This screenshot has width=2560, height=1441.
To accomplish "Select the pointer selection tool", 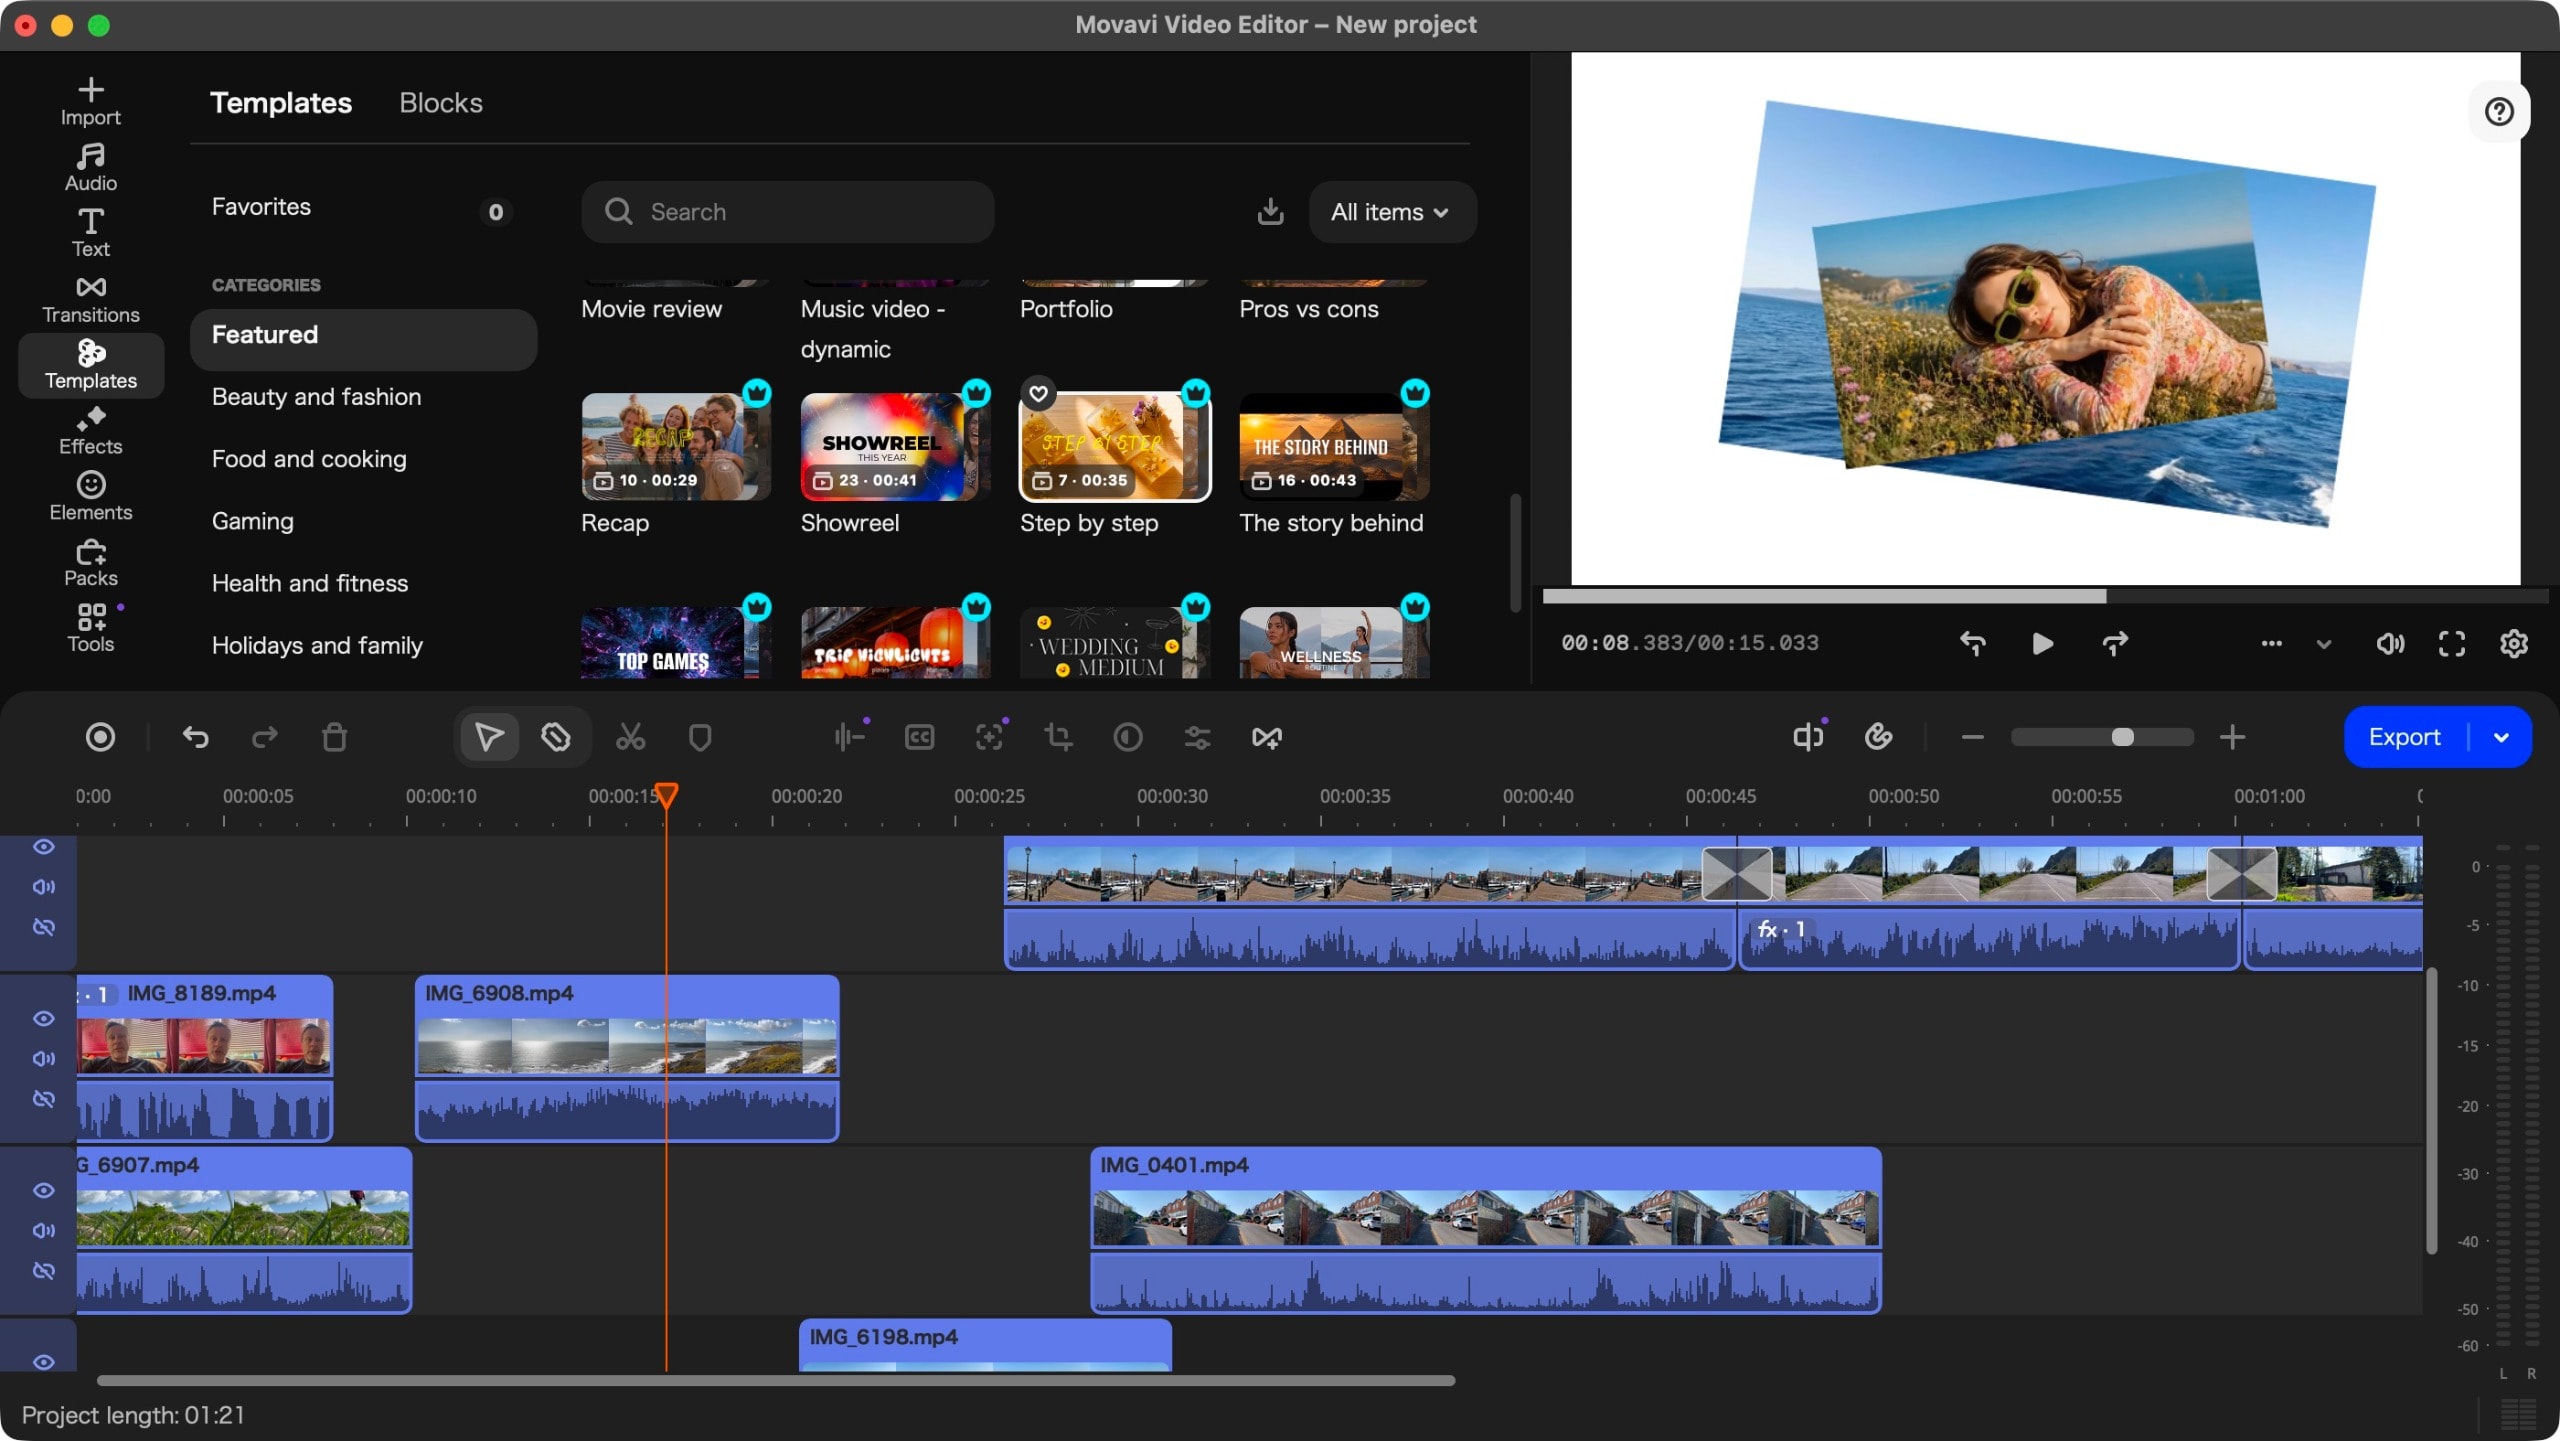I will [489, 738].
